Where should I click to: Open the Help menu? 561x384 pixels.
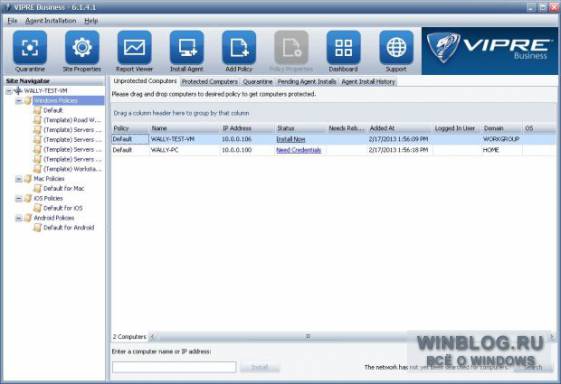[91, 21]
